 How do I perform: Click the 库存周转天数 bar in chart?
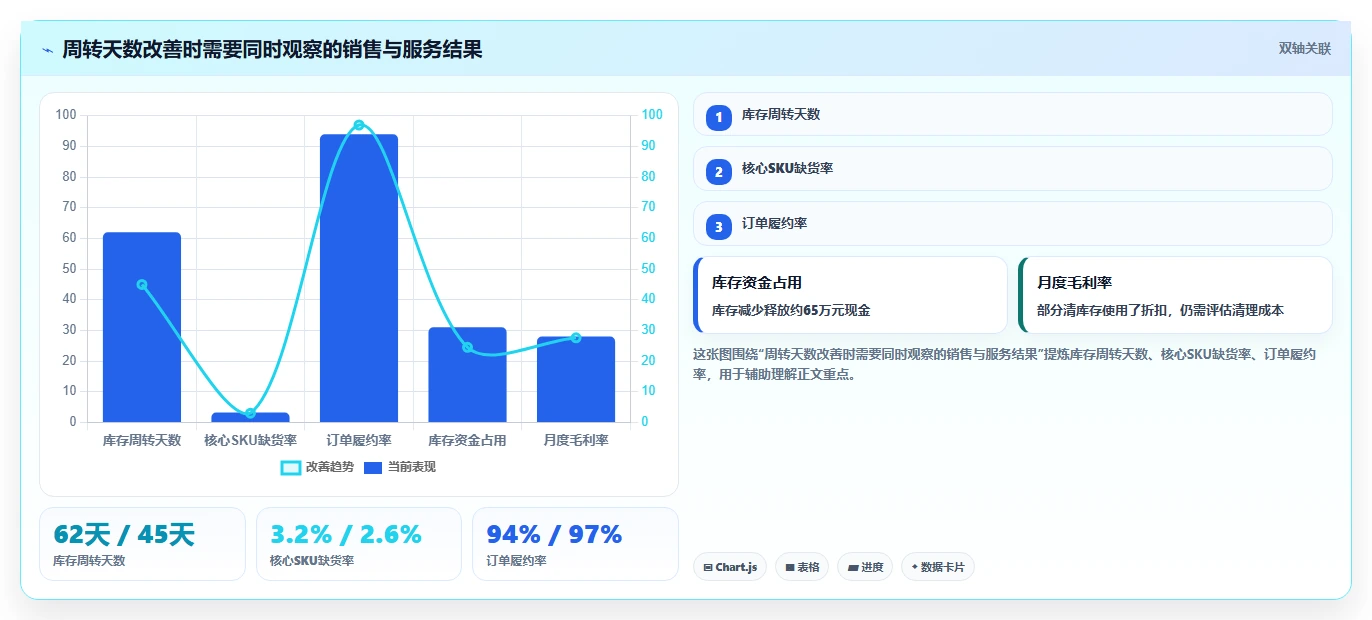pos(142,327)
